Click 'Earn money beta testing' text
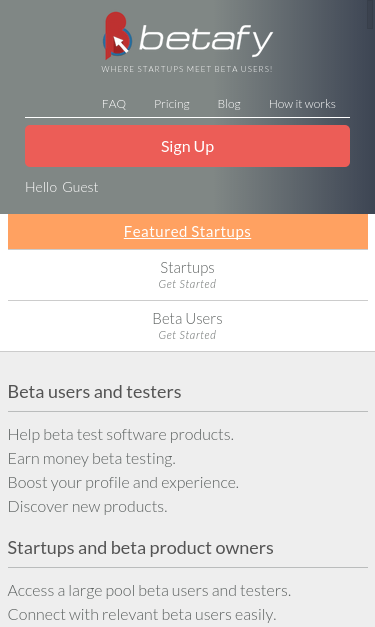 click(x=92, y=459)
